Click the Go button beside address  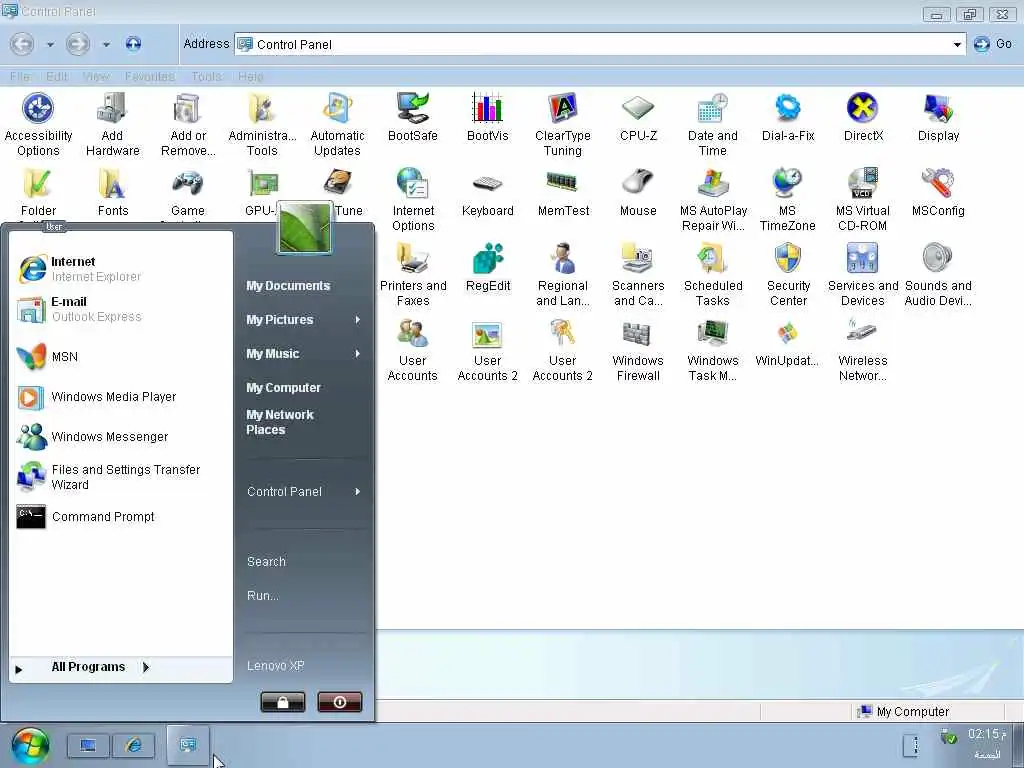(x=992, y=44)
